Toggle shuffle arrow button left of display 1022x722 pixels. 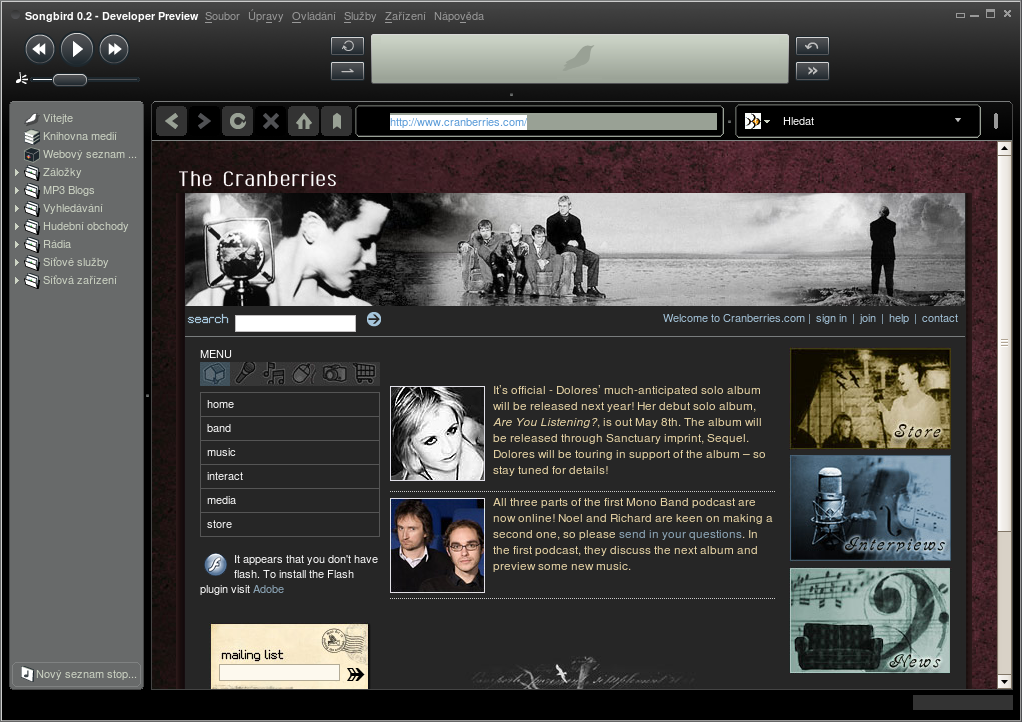[x=347, y=70]
